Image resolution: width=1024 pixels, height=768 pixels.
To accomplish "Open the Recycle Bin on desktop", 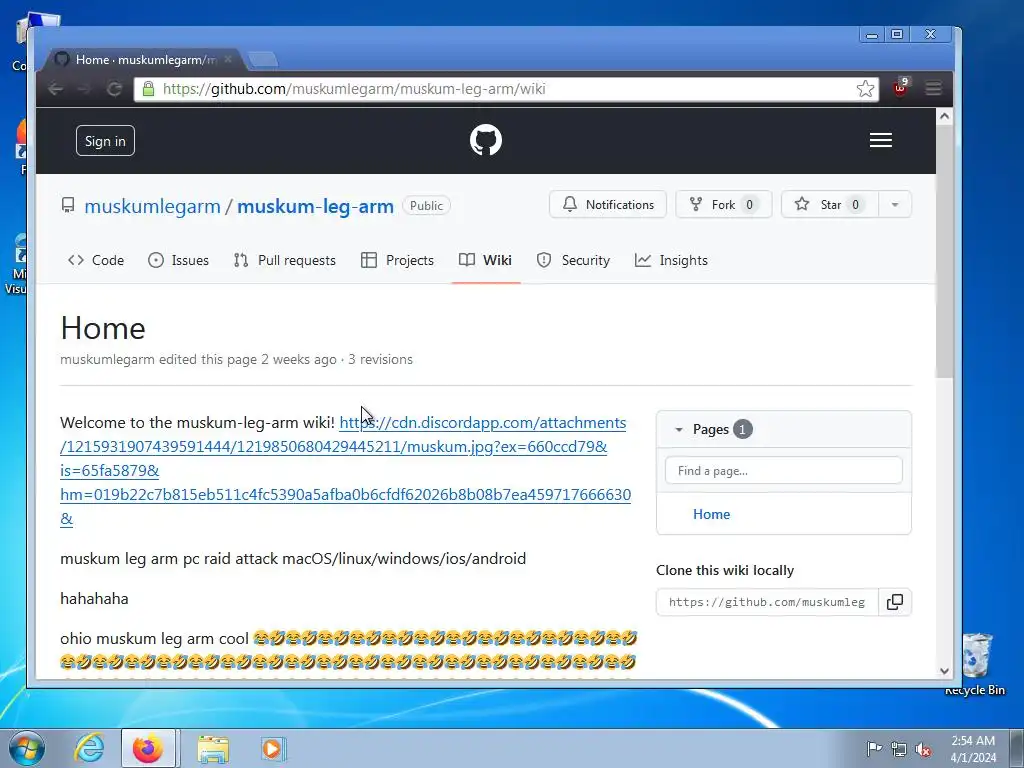I will [976, 664].
